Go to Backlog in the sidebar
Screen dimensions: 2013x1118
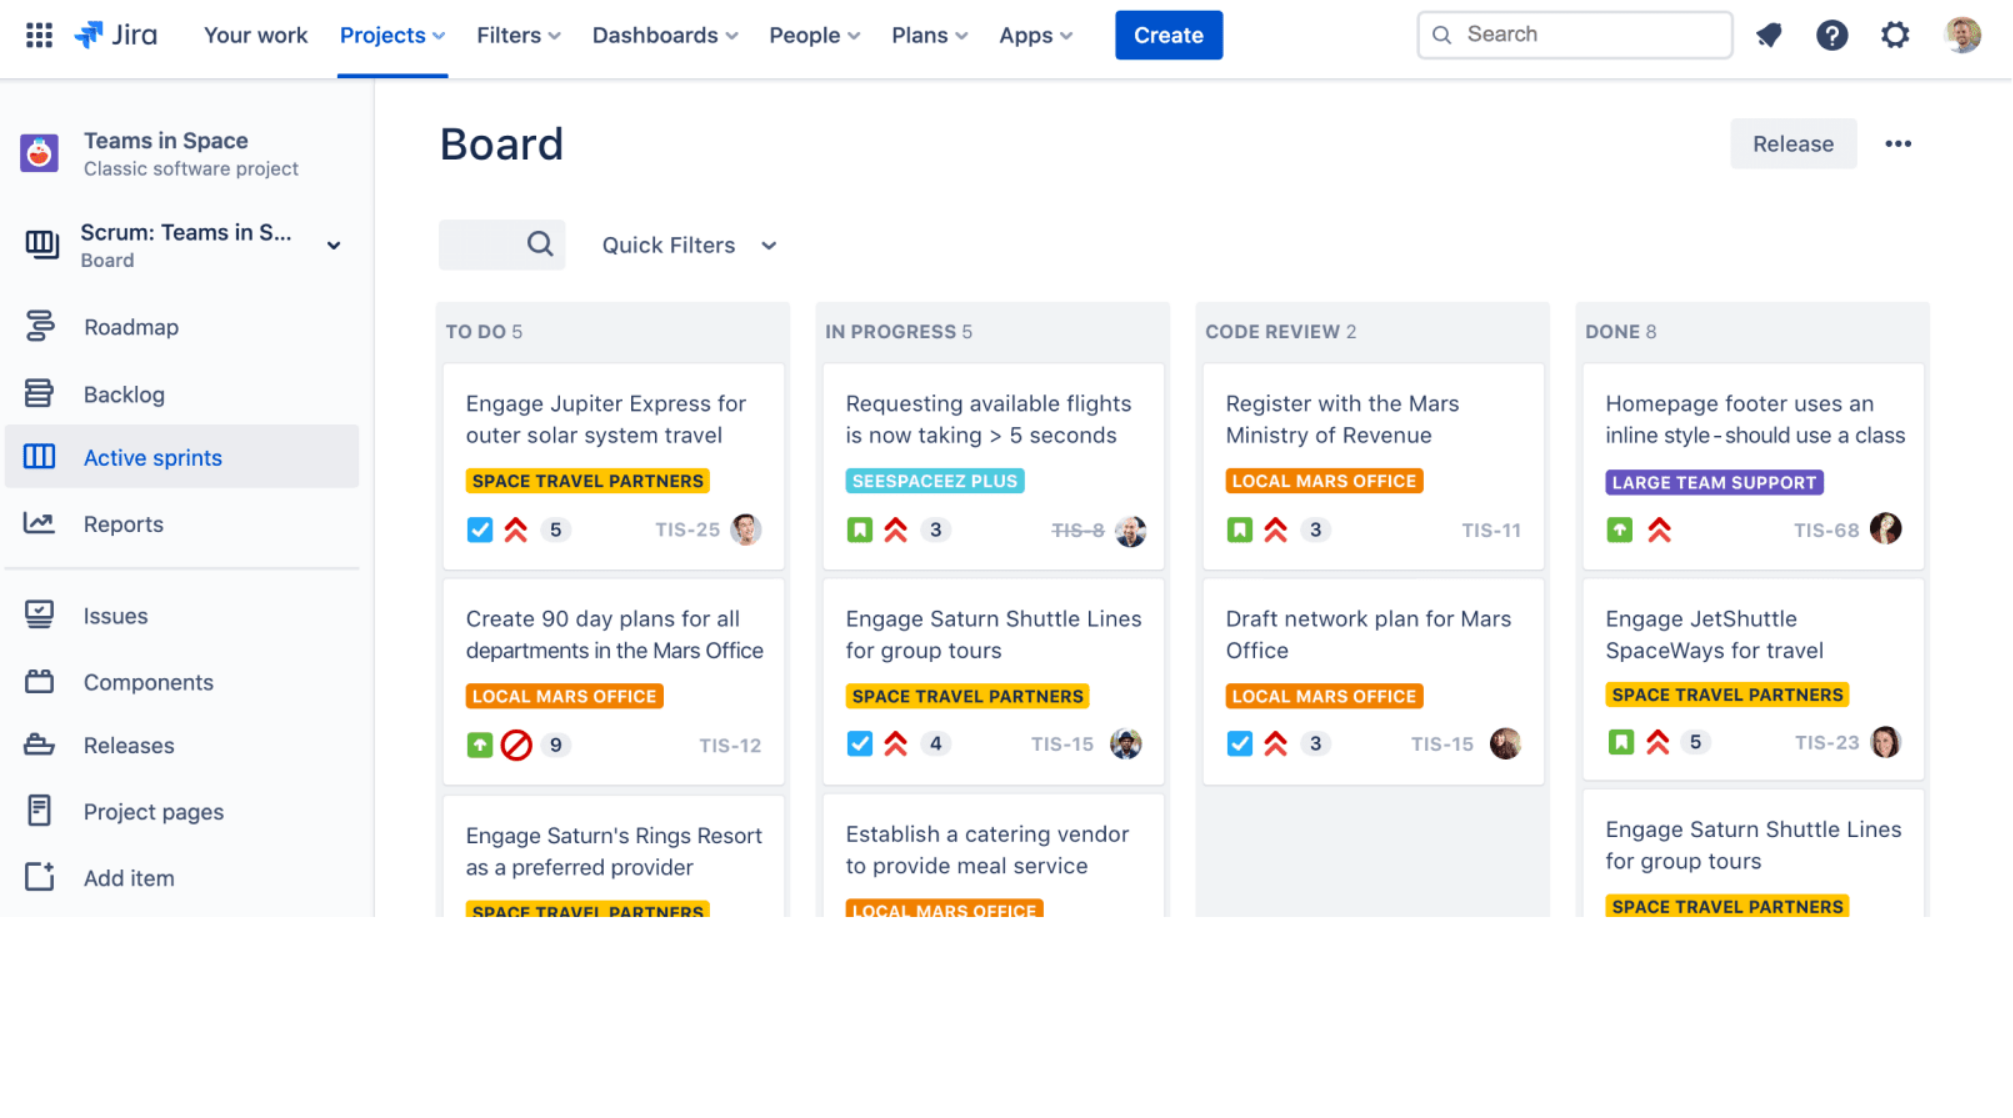[124, 394]
